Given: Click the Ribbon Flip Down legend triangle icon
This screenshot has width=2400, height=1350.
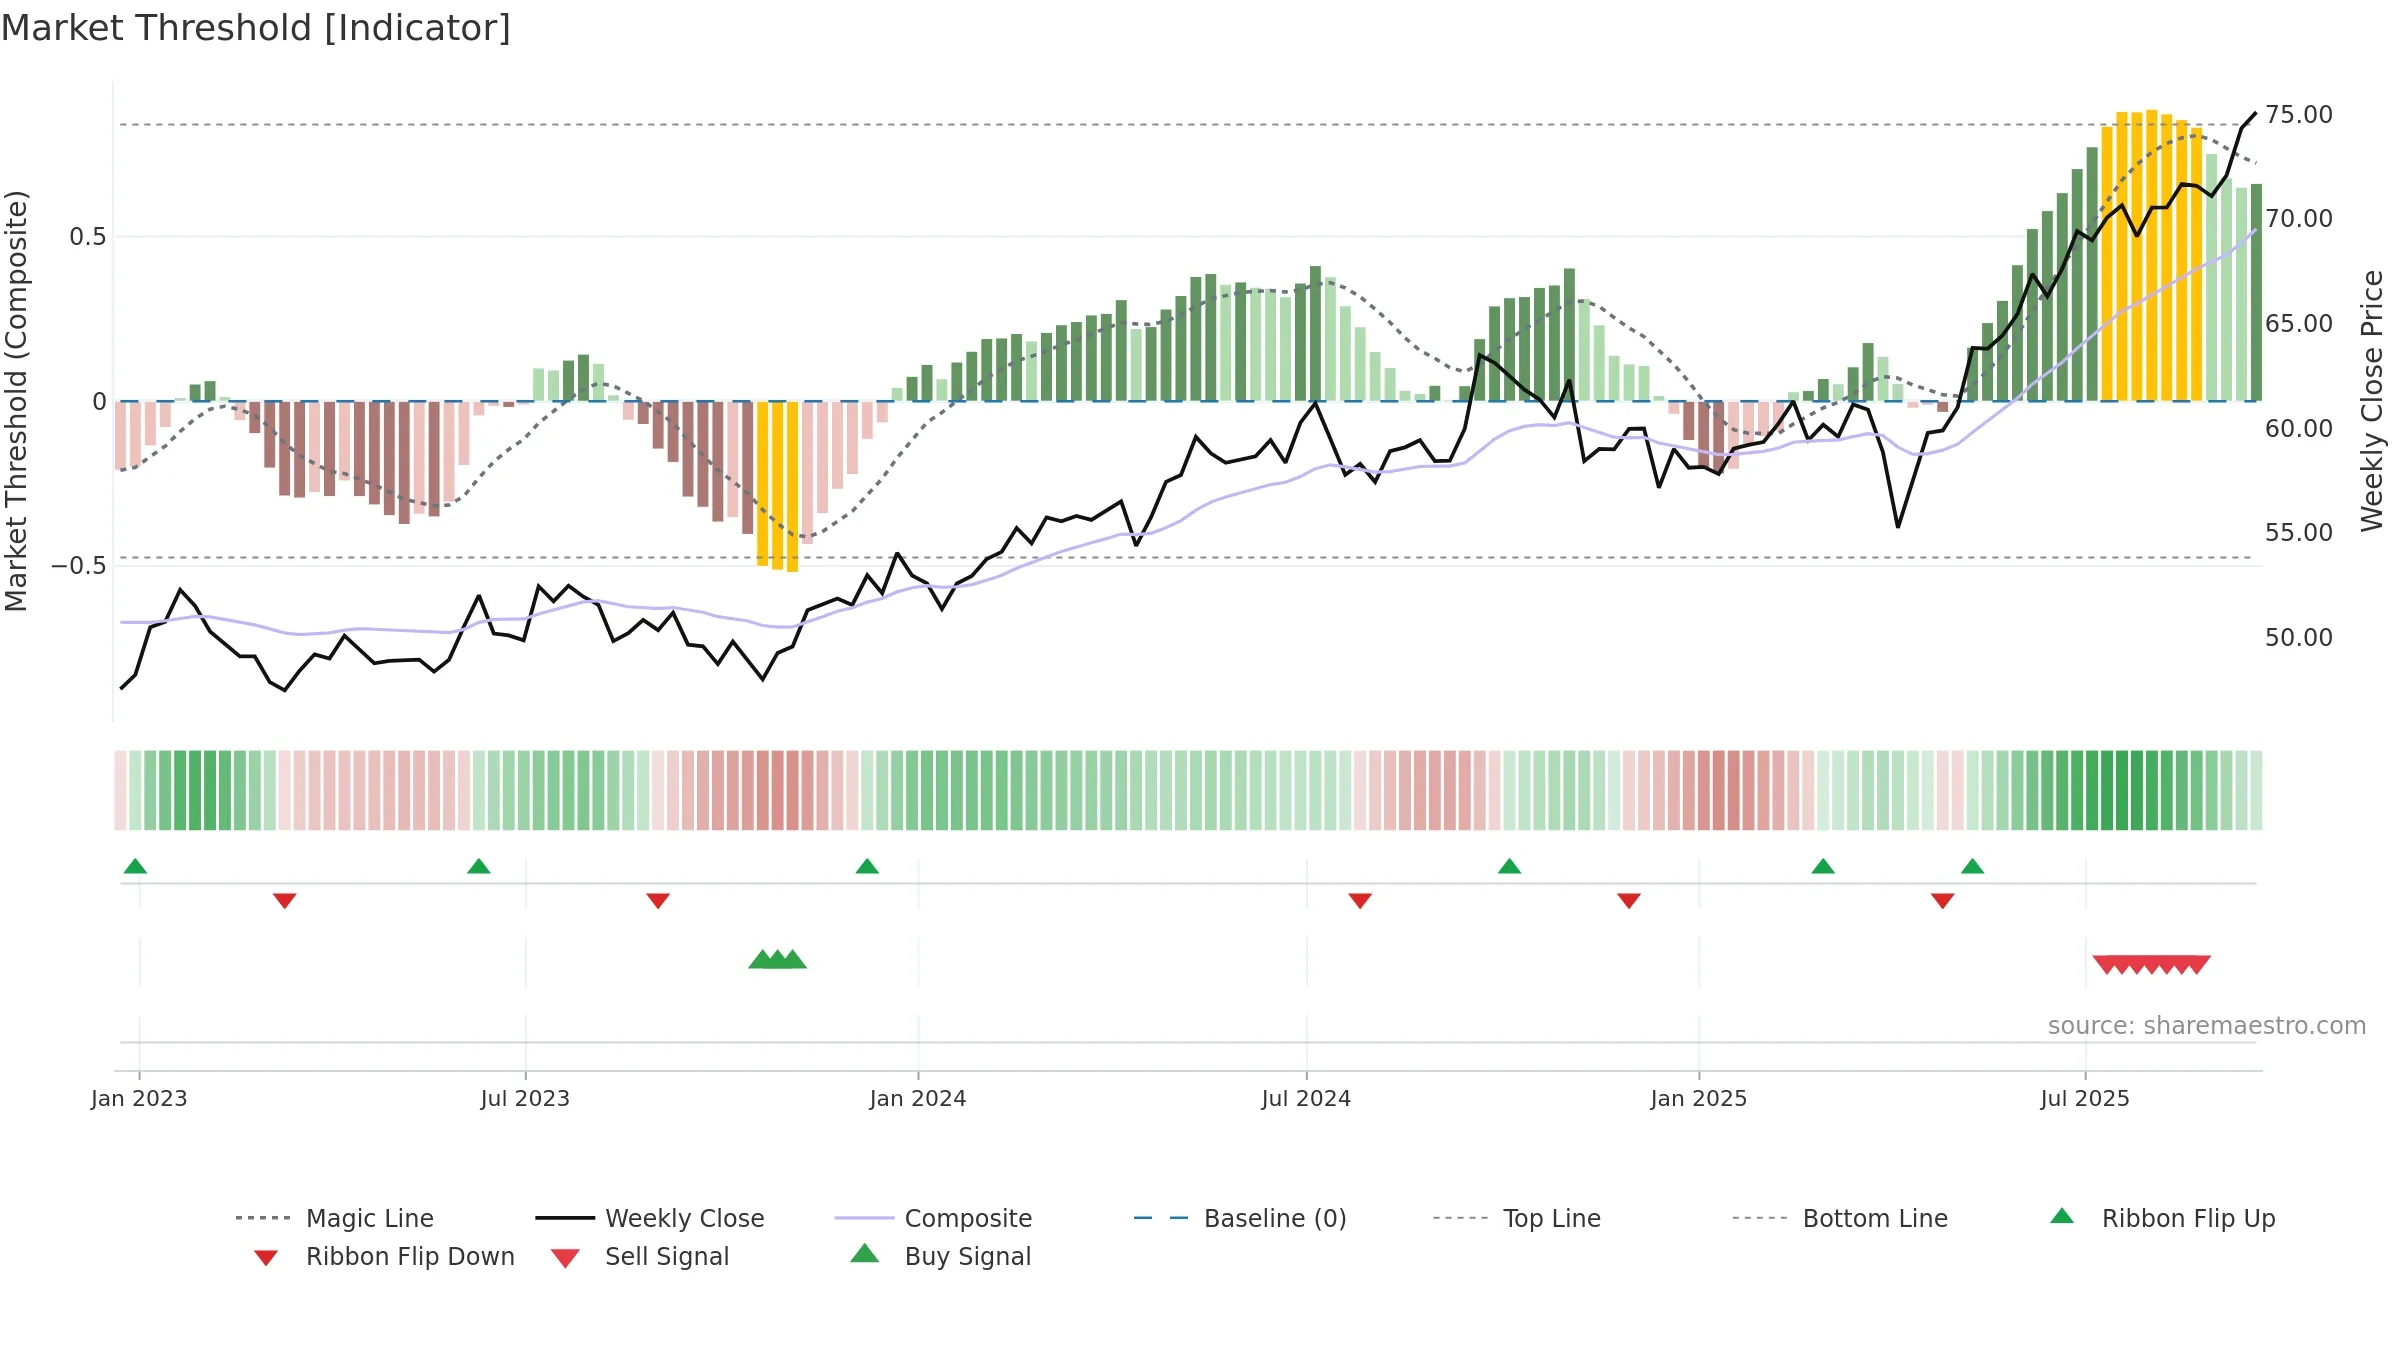Looking at the screenshot, I should coord(266,1258).
